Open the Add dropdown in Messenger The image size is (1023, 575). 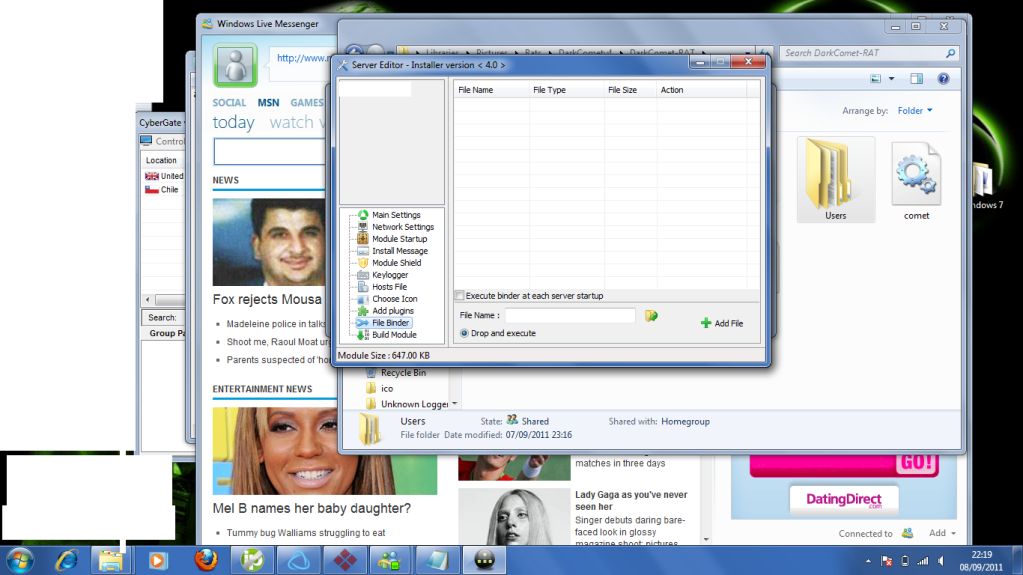tap(942, 533)
